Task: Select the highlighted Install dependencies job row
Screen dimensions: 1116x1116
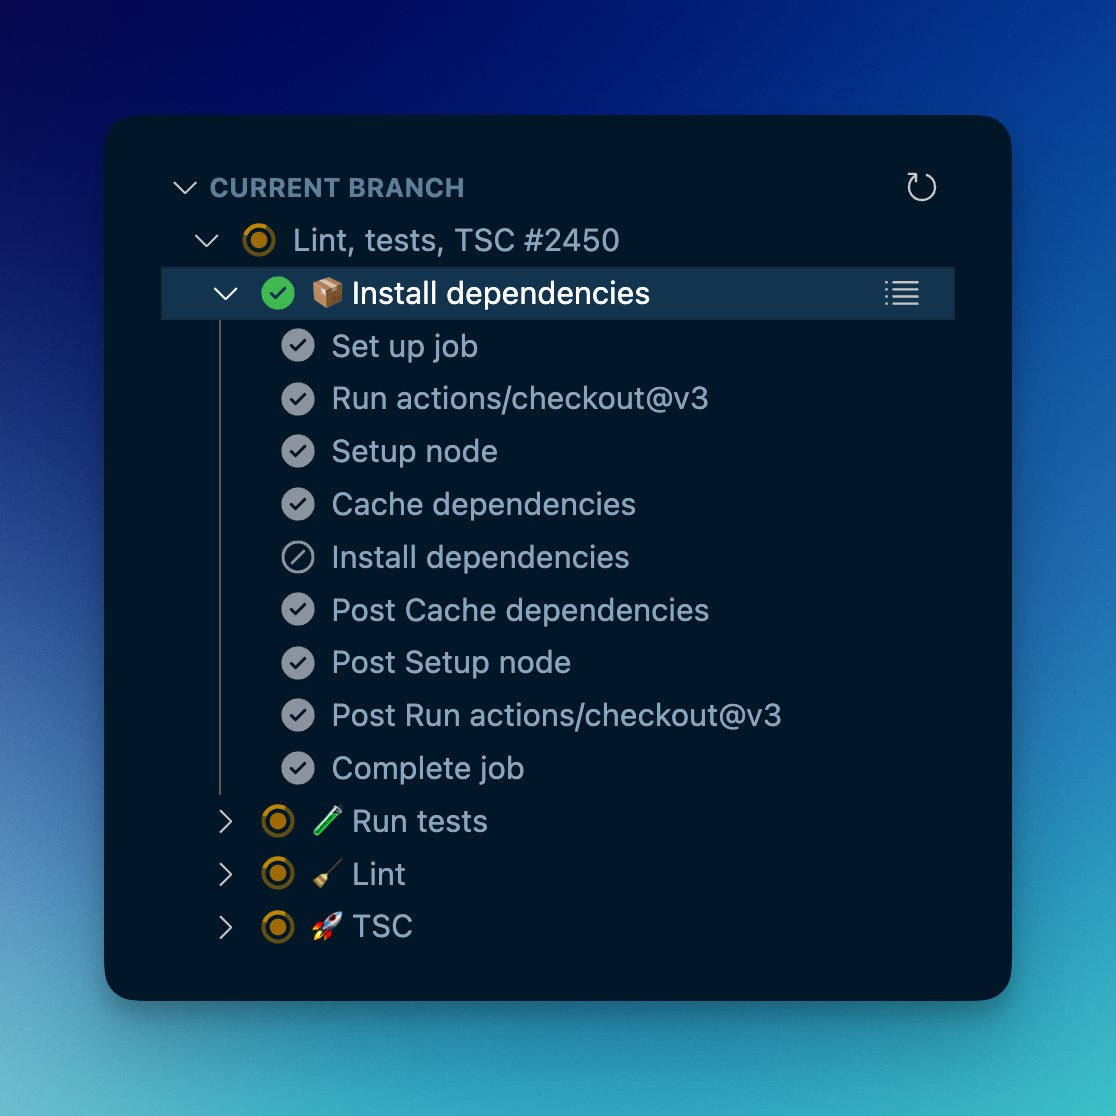Action: [558, 293]
